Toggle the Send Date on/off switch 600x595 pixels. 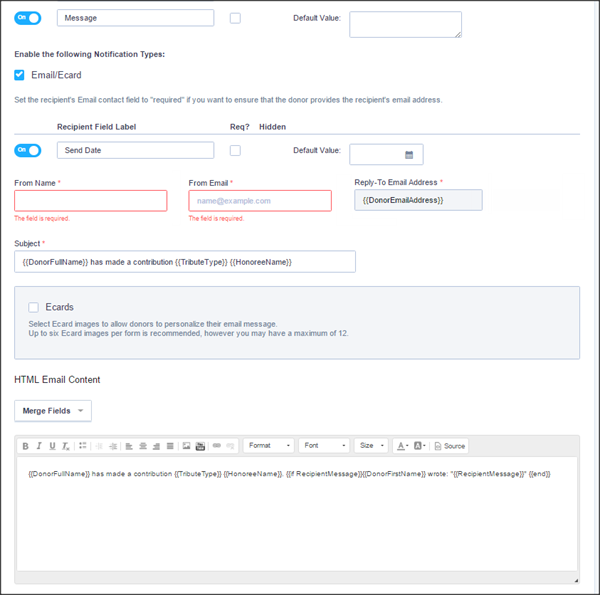click(x=28, y=150)
